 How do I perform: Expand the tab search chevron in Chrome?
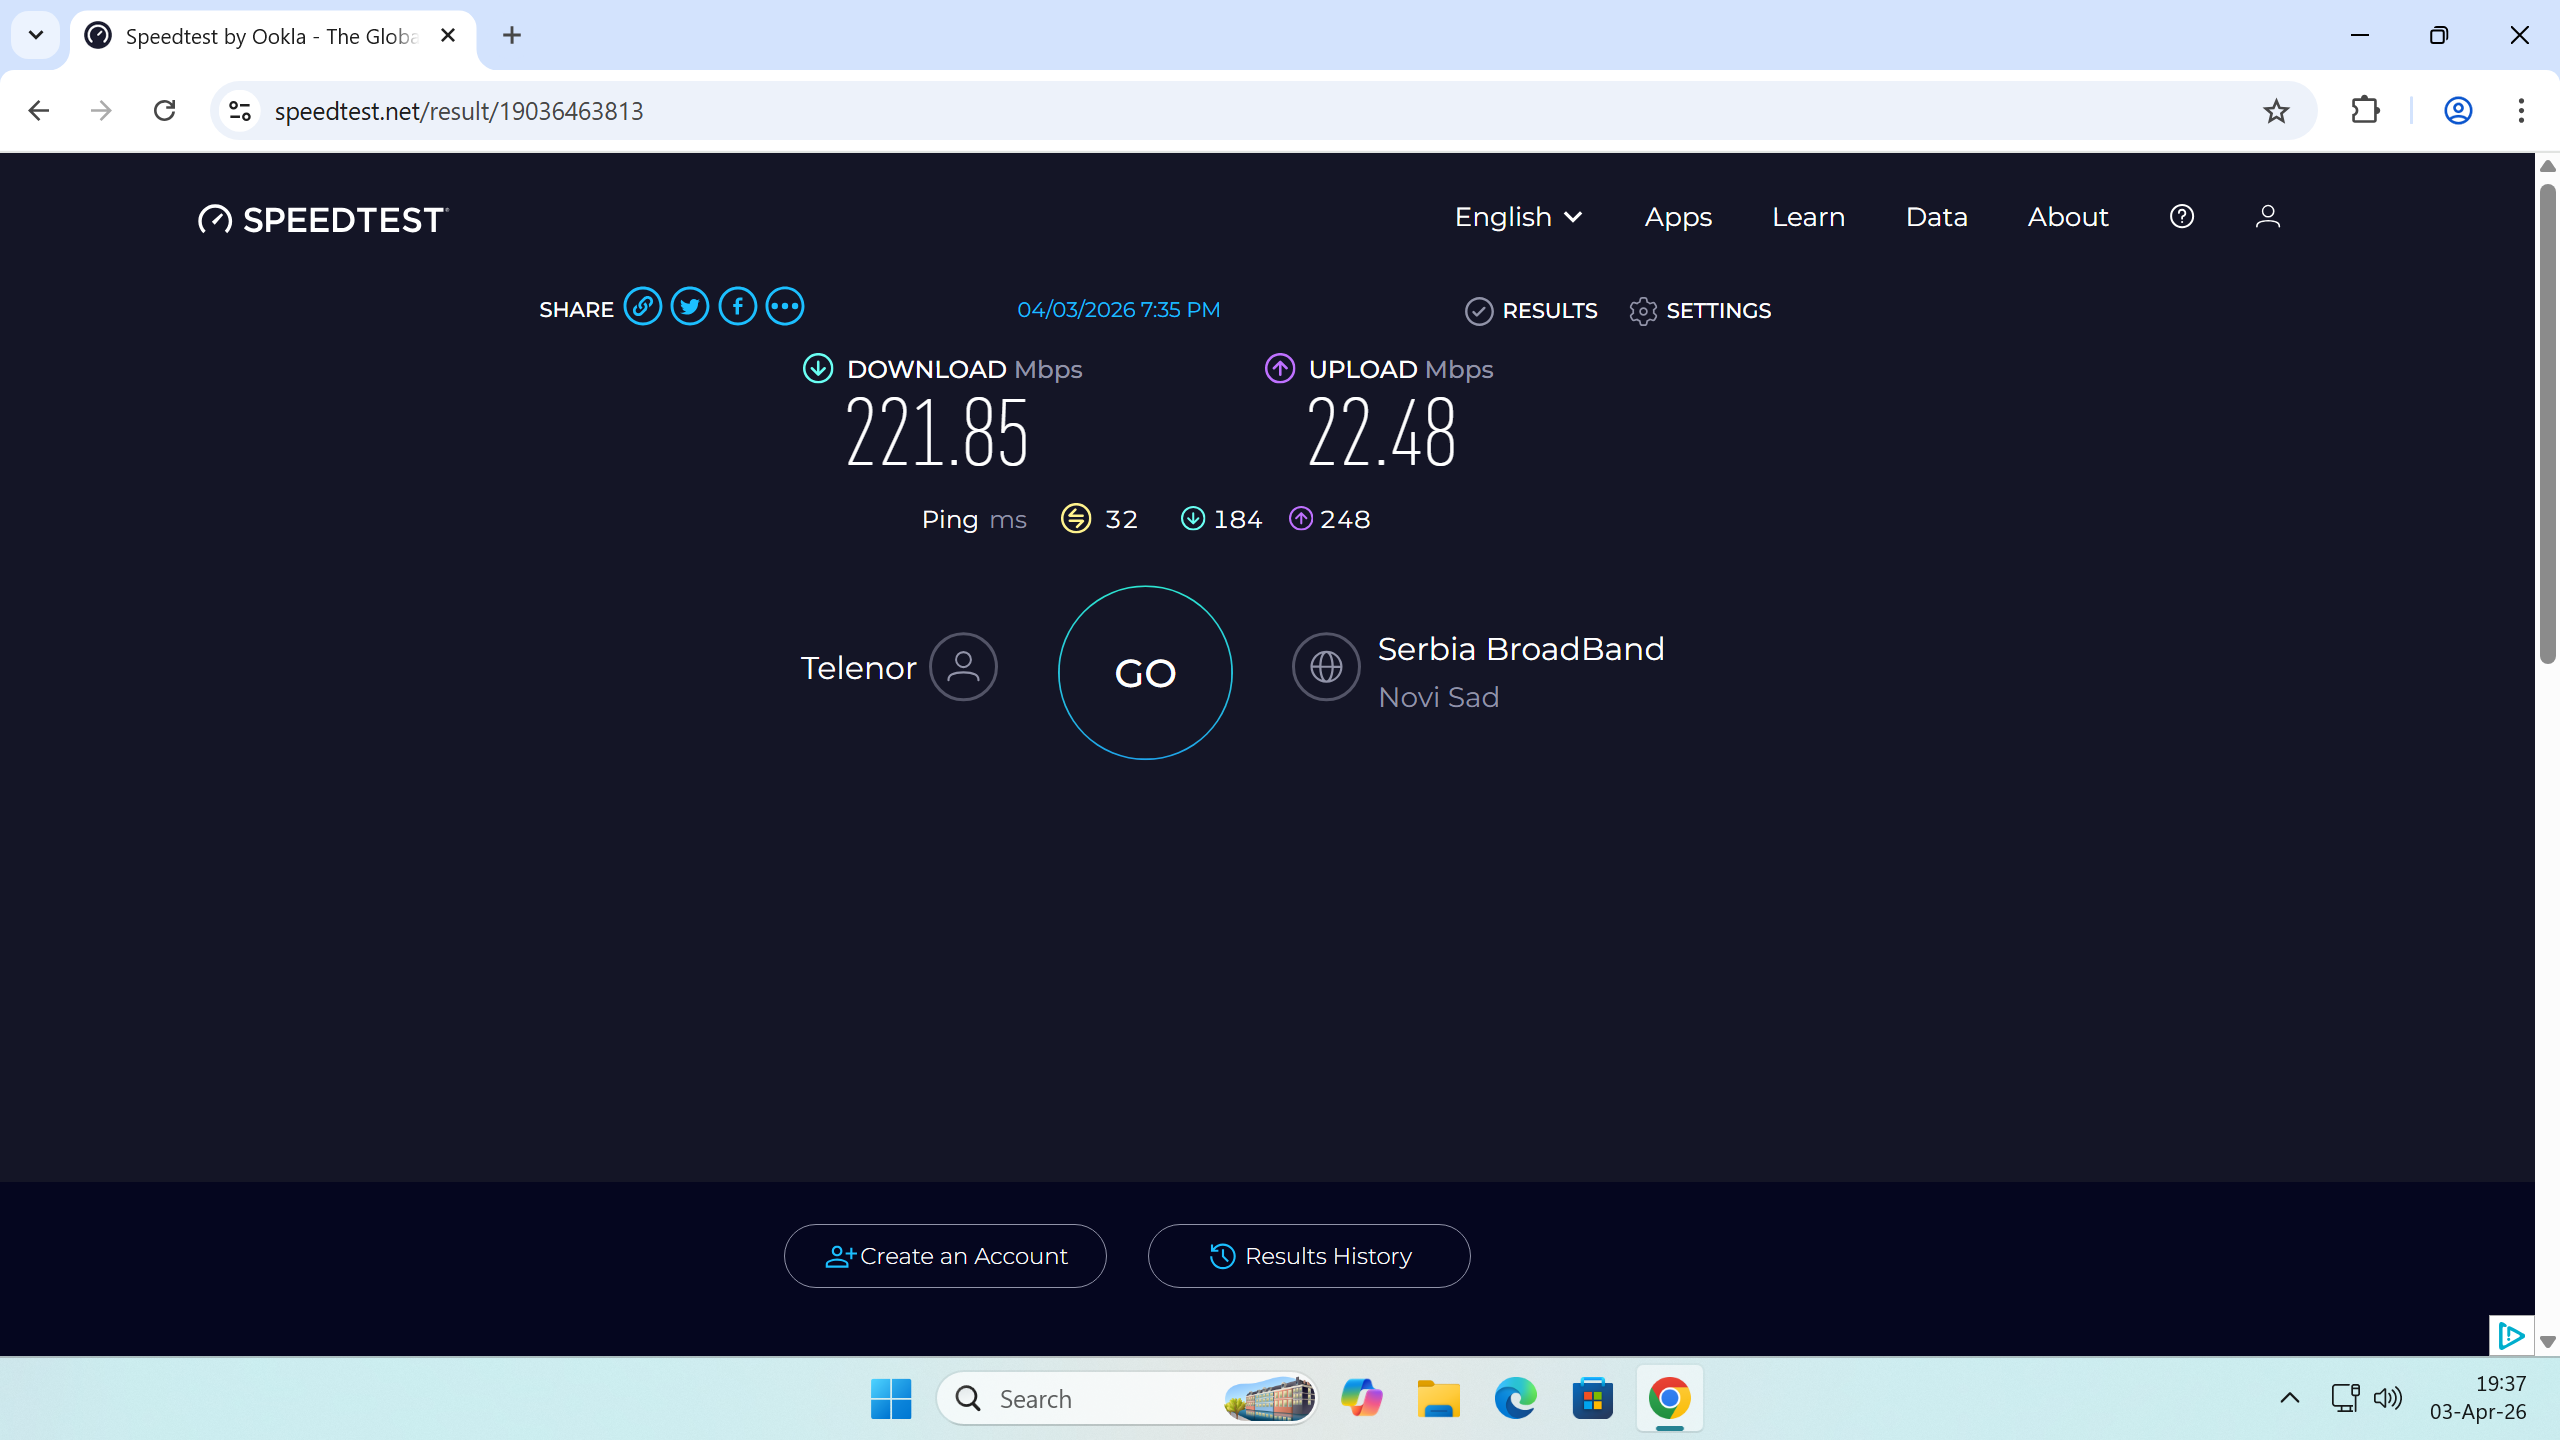tap(36, 36)
